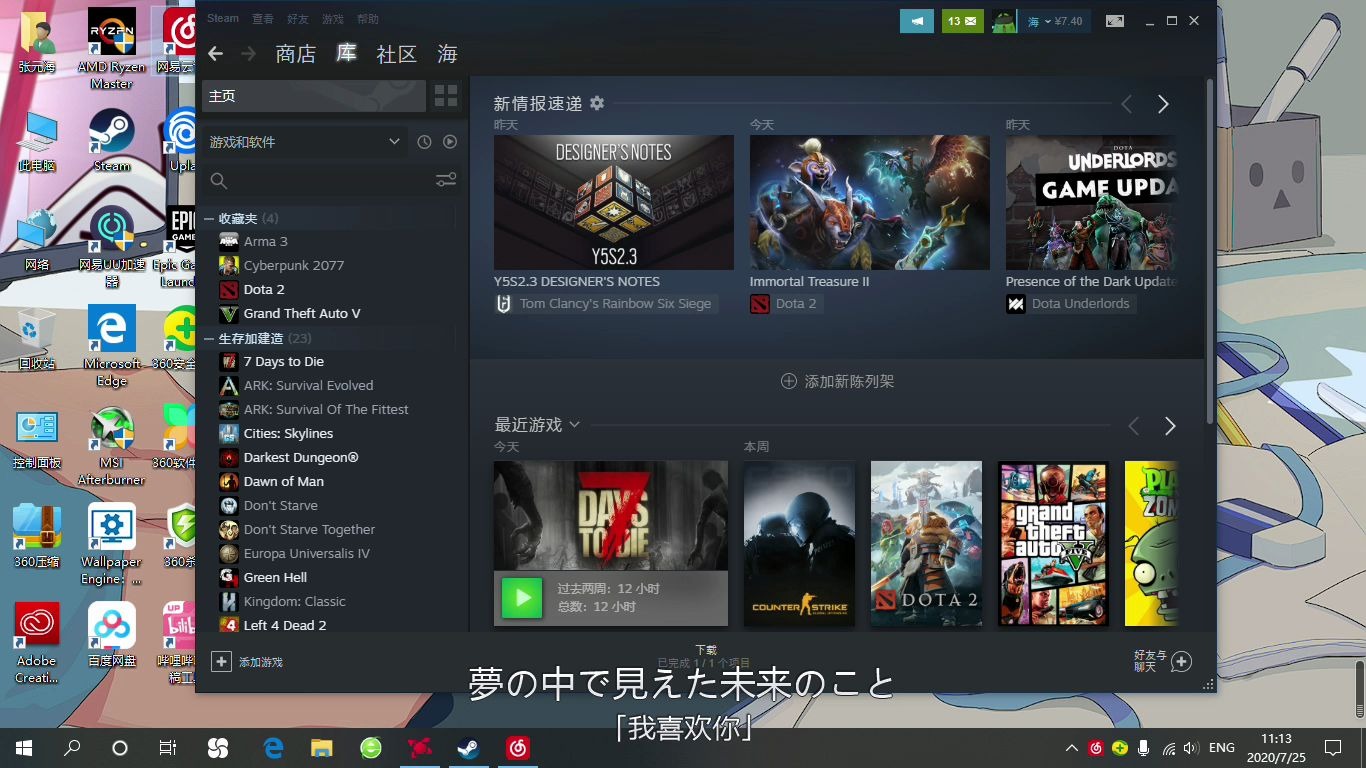Click the user avatar icon
The width and height of the screenshot is (1366, 768).
point(1004,21)
